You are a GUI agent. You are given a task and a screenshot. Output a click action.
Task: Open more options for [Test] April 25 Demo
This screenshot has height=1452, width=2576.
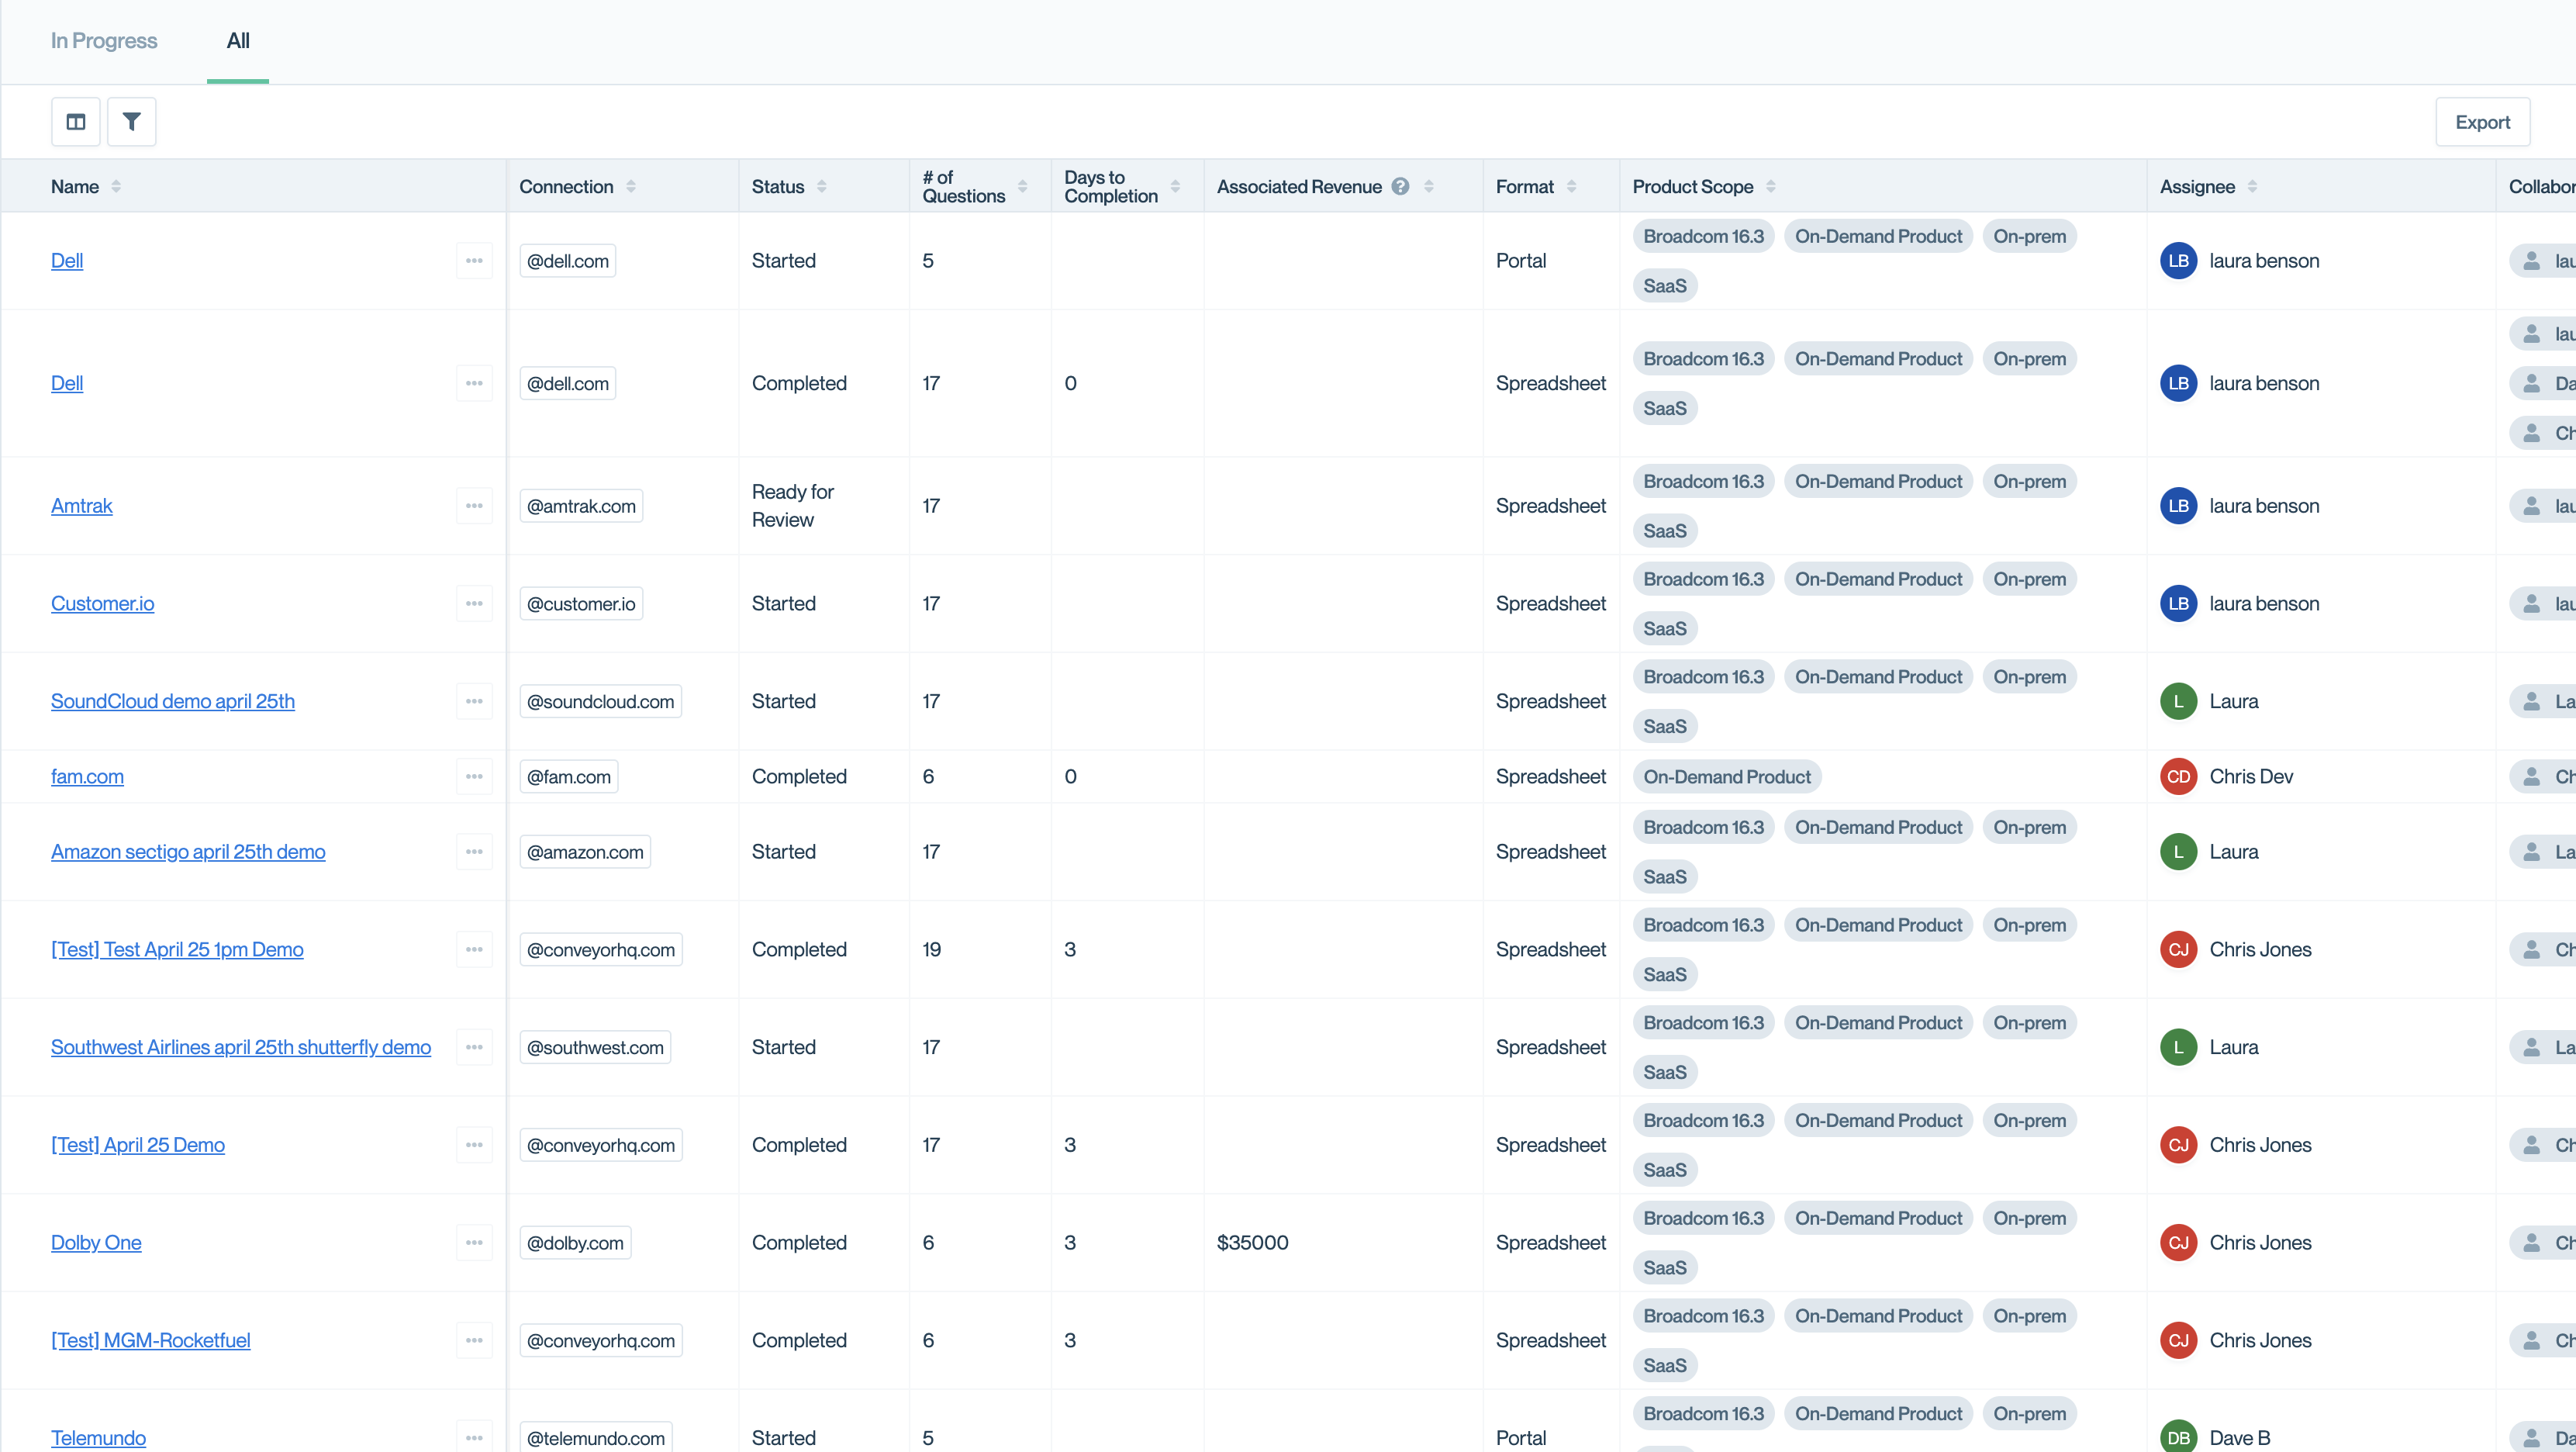(474, 1145)
